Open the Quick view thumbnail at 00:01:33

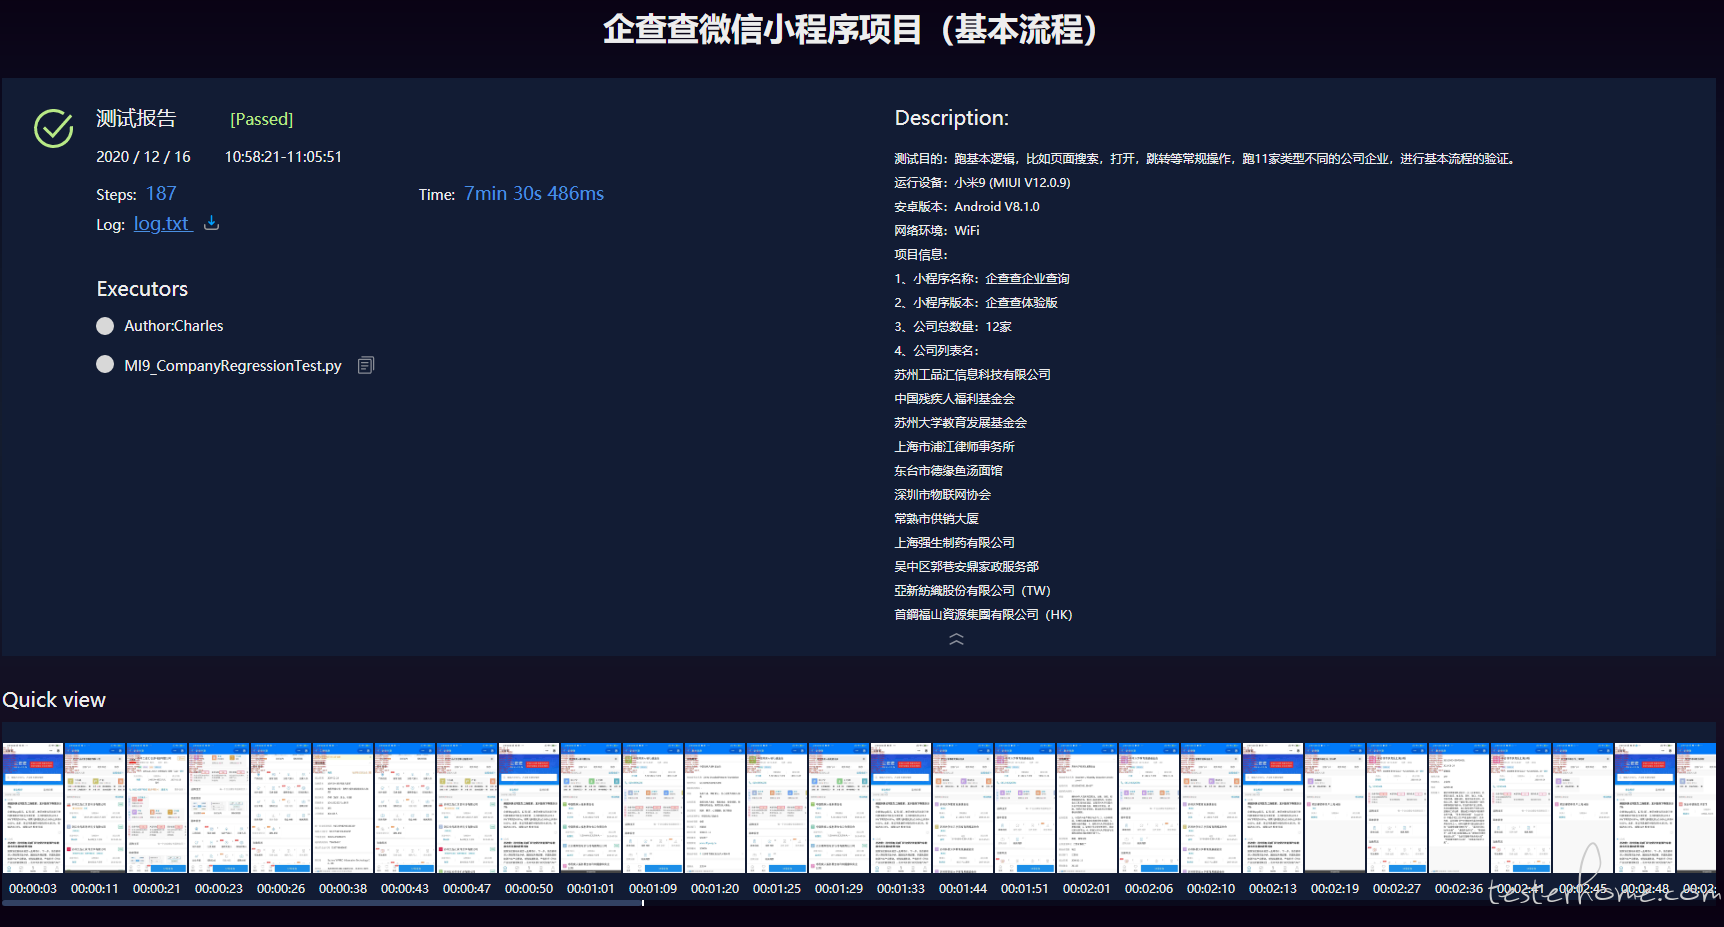[x=901, y=808]
